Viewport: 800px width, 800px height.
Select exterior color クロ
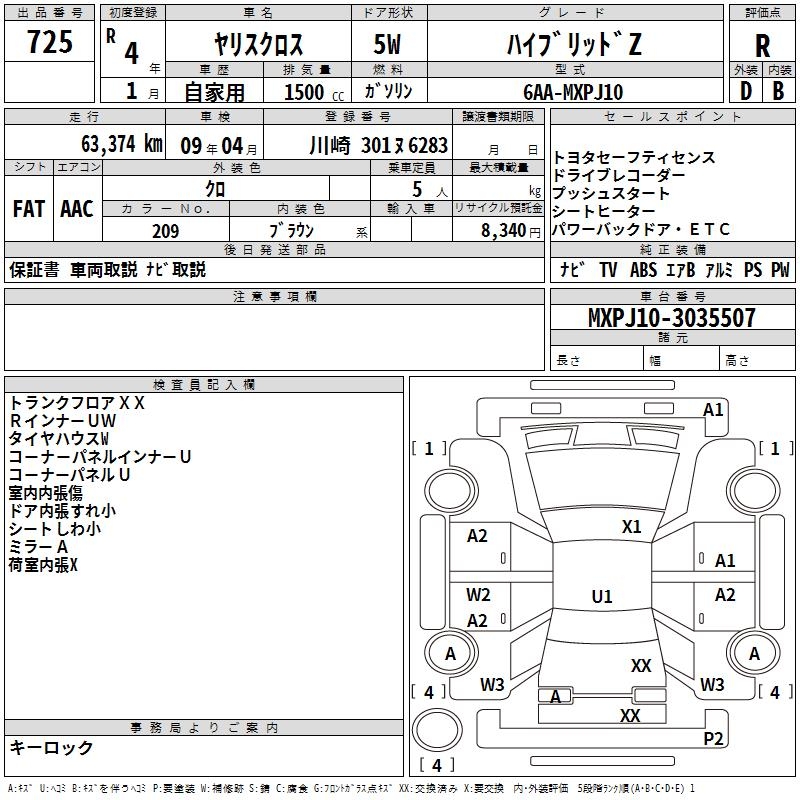215,189
